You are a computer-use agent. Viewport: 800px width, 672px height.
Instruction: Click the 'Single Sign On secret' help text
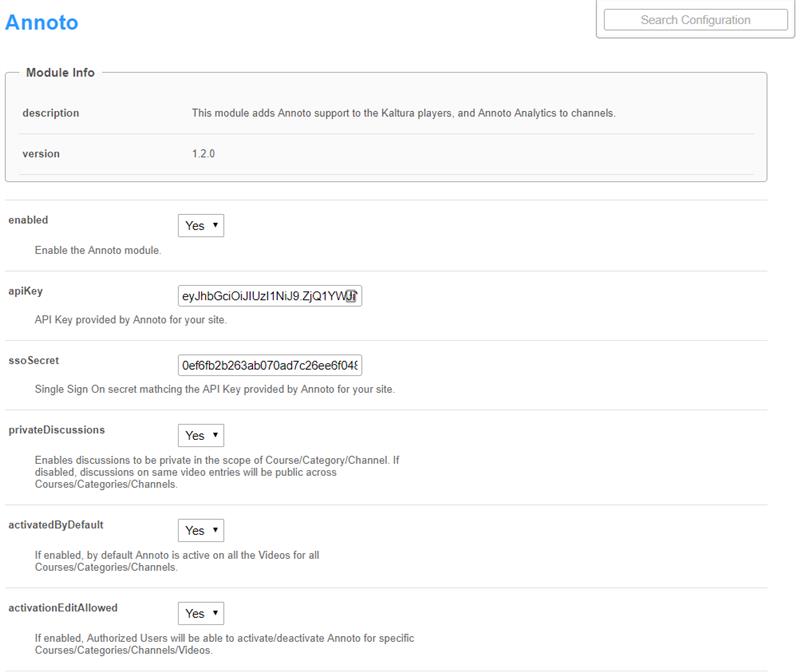point(215,389)
